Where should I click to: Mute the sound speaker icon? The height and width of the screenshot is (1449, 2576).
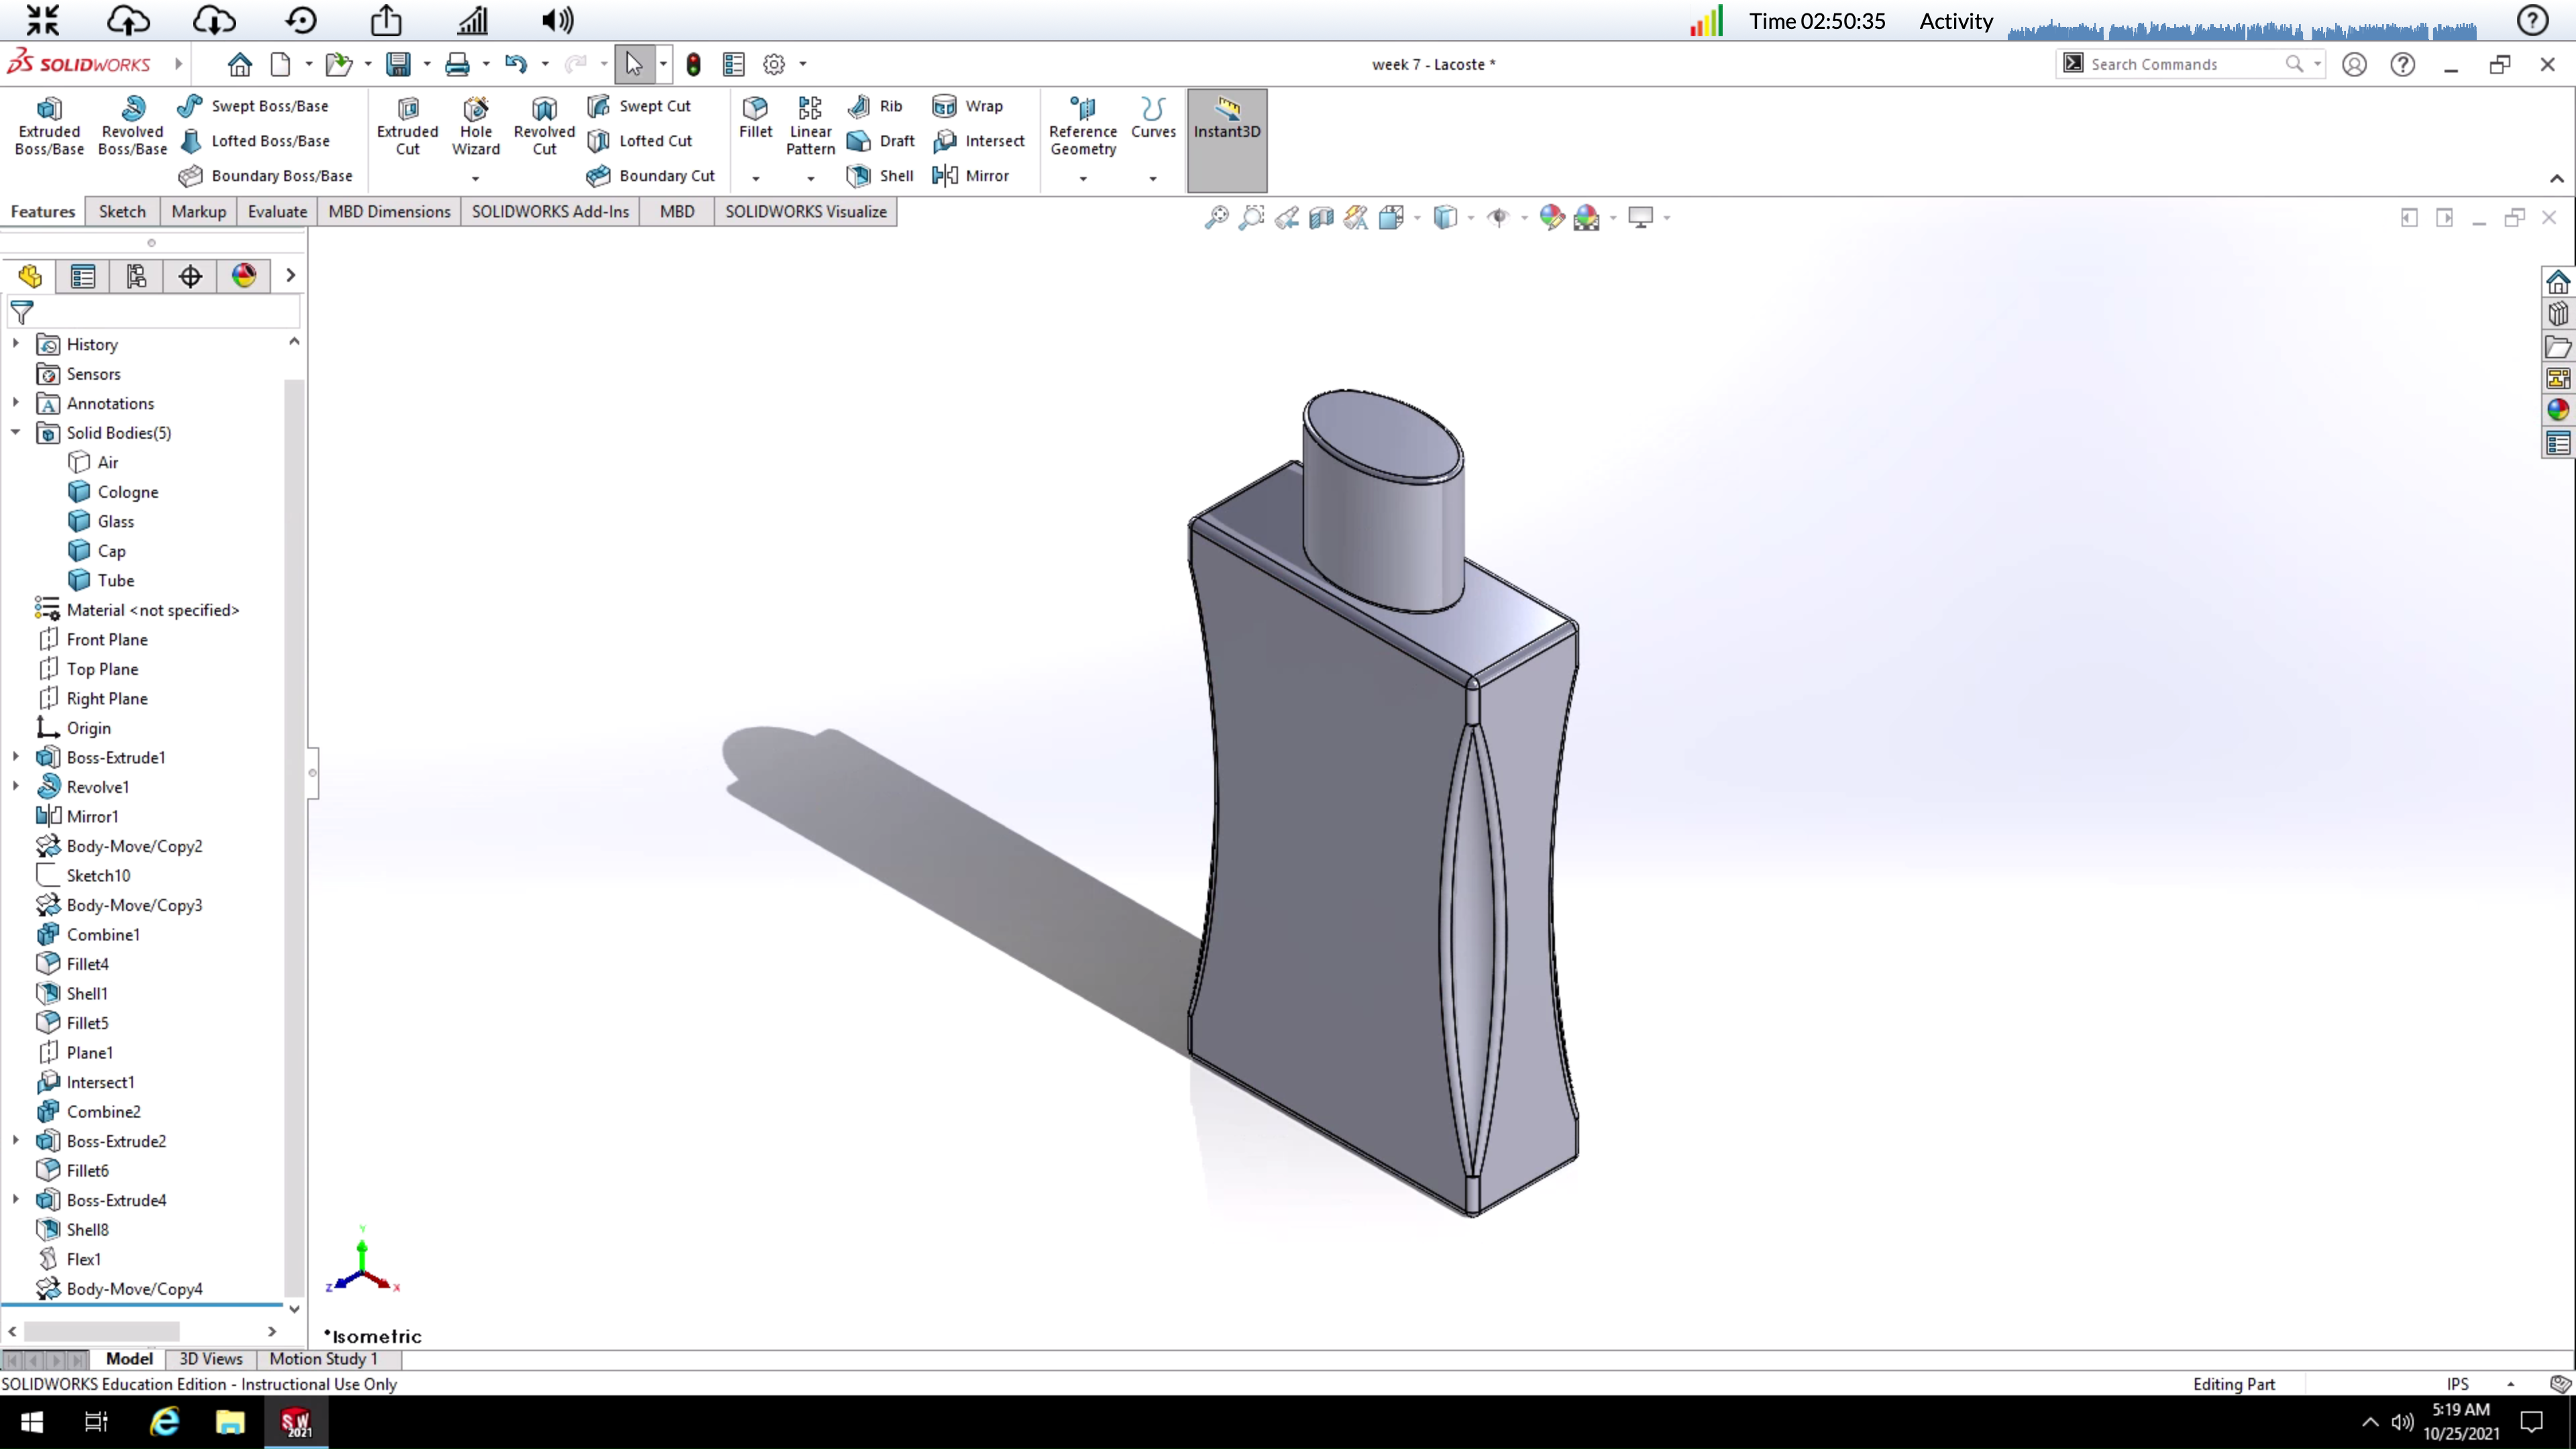pyautogui.click(x=557, y=20)
